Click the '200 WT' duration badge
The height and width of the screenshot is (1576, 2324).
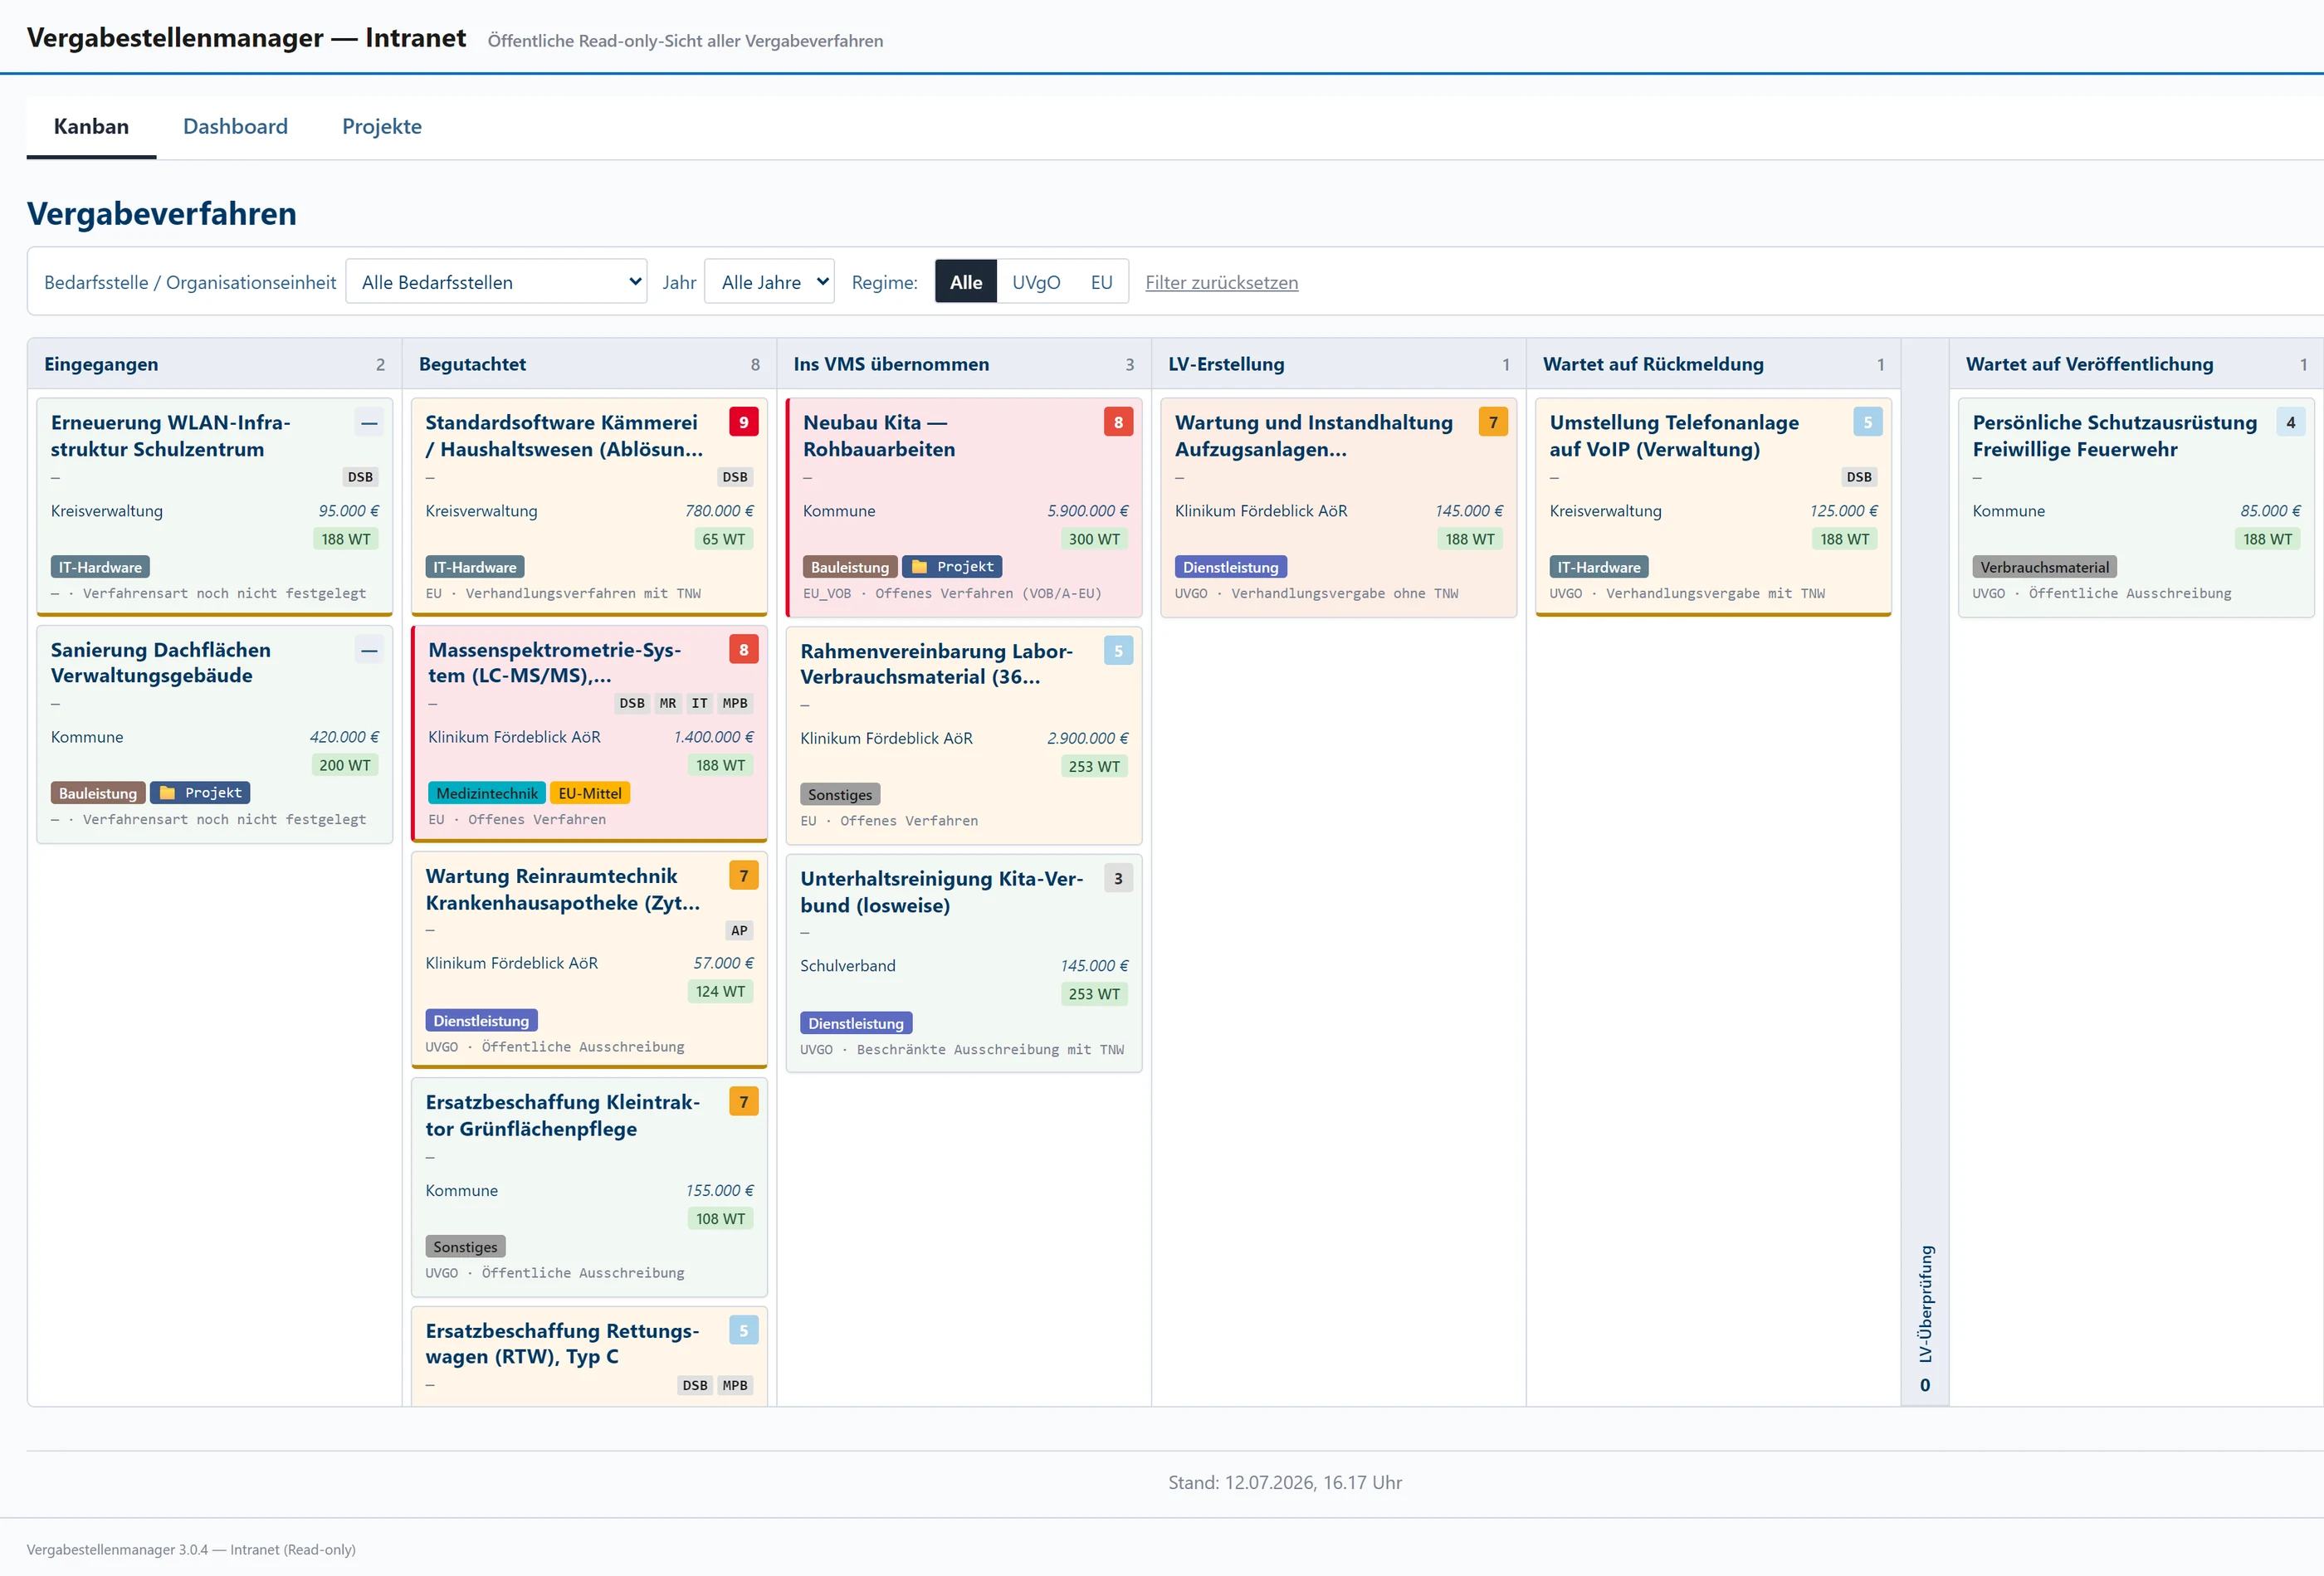click(345, 765)
